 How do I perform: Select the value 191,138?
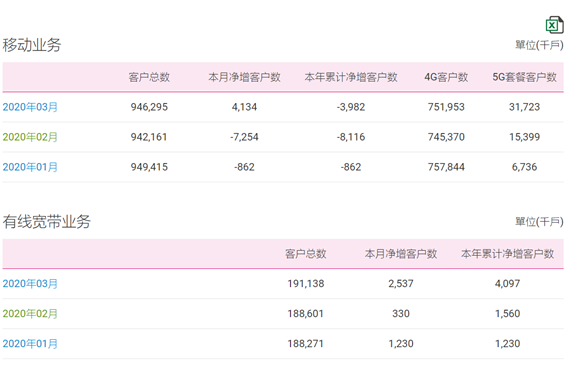coord(306,284)
